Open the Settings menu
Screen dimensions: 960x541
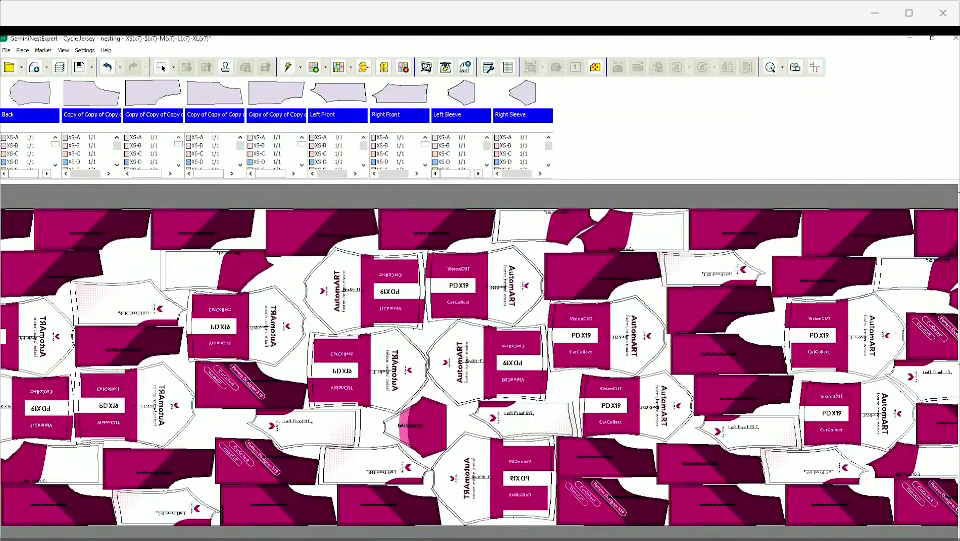point(84,50)
